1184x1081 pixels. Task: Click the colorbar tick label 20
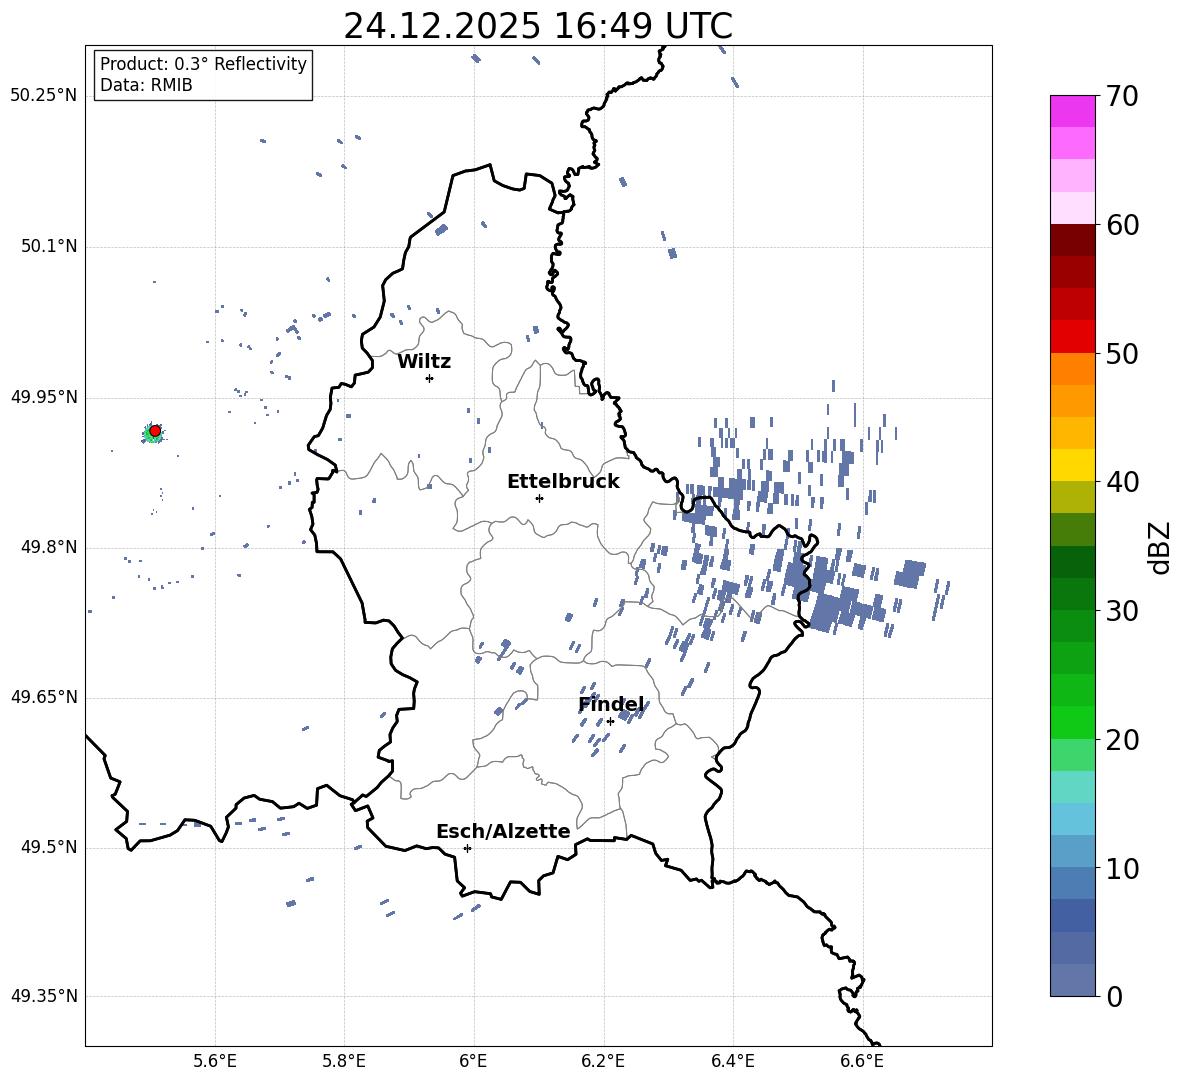tap(1123, 739)
